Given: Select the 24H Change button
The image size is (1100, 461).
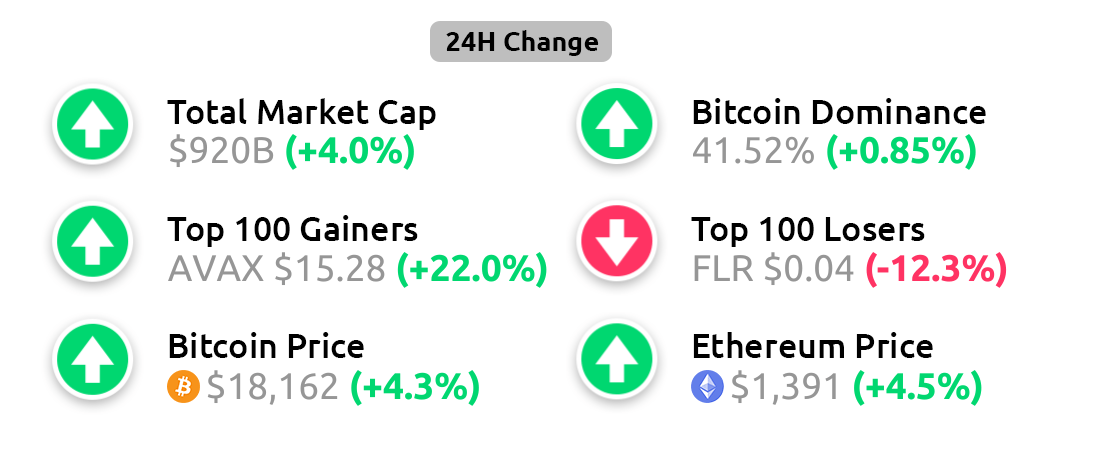Looking at the screenshot, I should tap(521, 42).
